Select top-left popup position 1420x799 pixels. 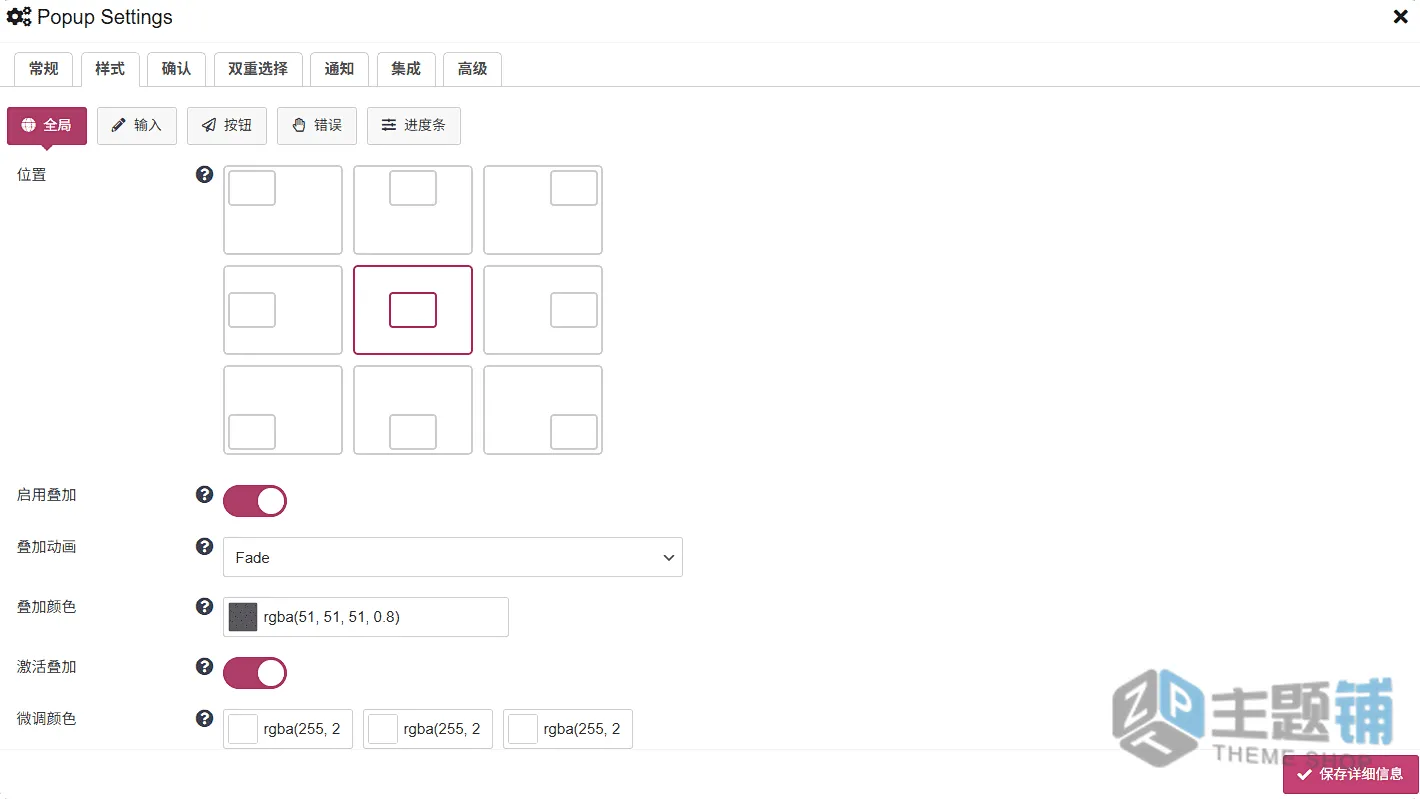coord(283,210)
